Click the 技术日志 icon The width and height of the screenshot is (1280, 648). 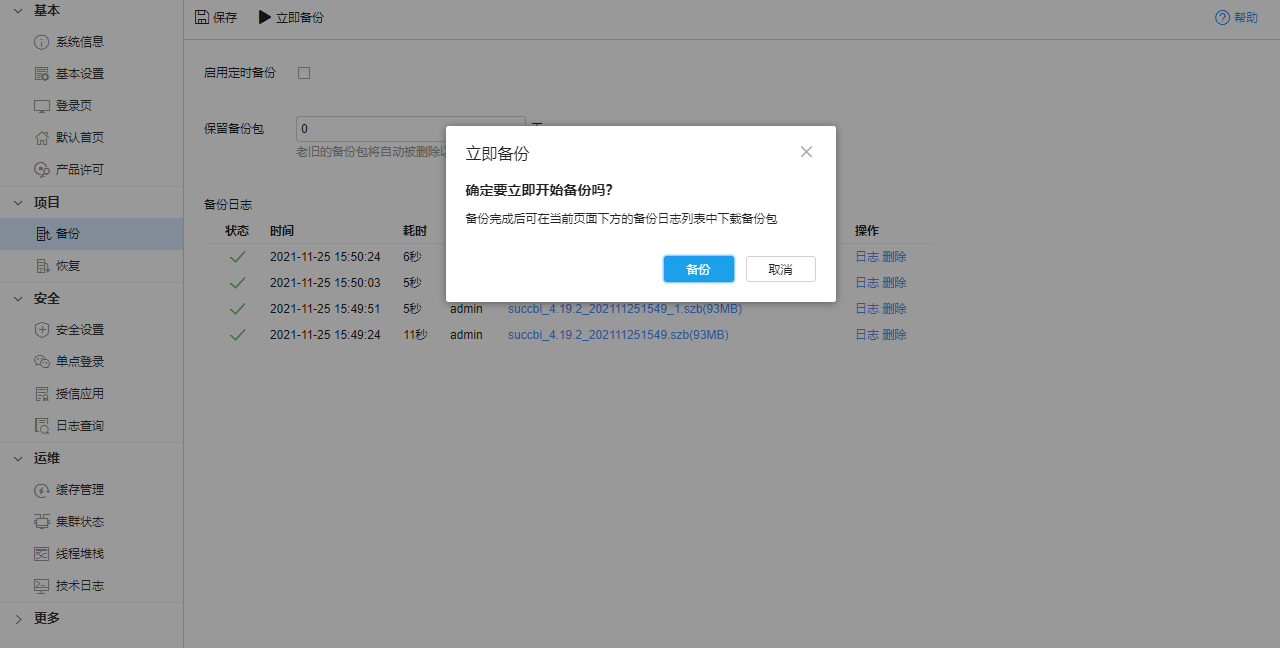[x=42, y=586]
